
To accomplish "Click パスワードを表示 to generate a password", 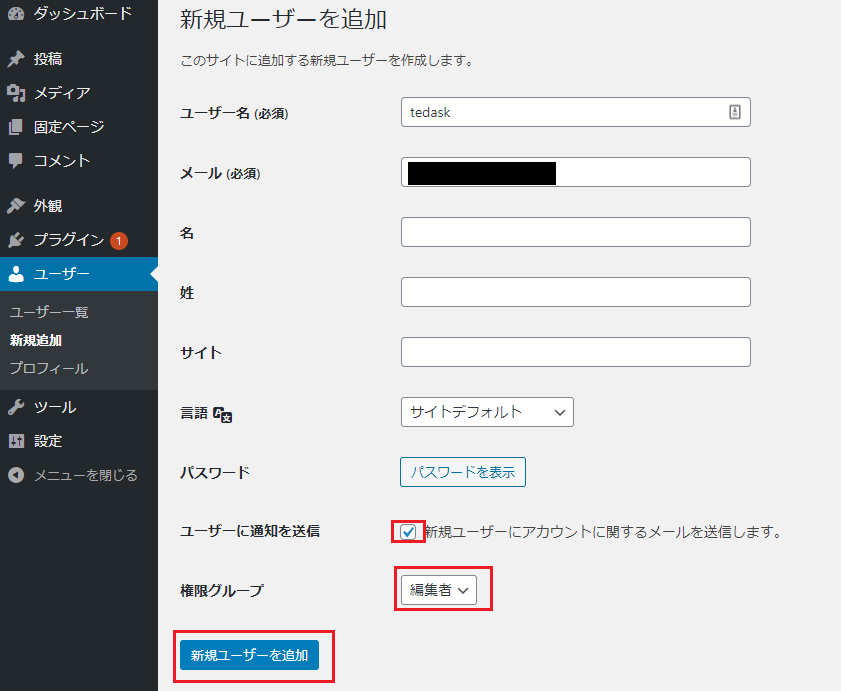I will (462, 471).
